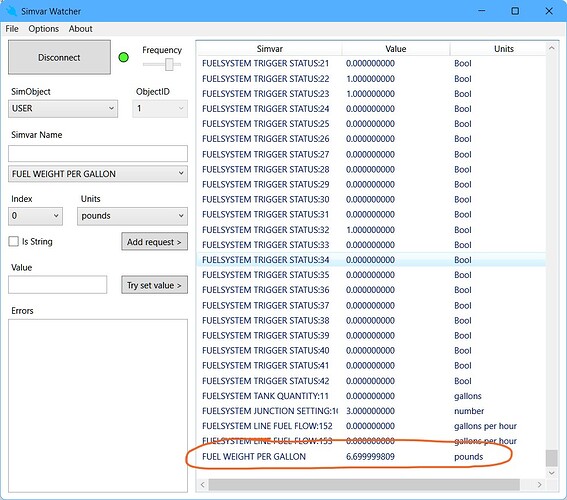Viewport: 567px width, 500px height.
Task: Click the Add request button
Action: [x=154, y=242]
